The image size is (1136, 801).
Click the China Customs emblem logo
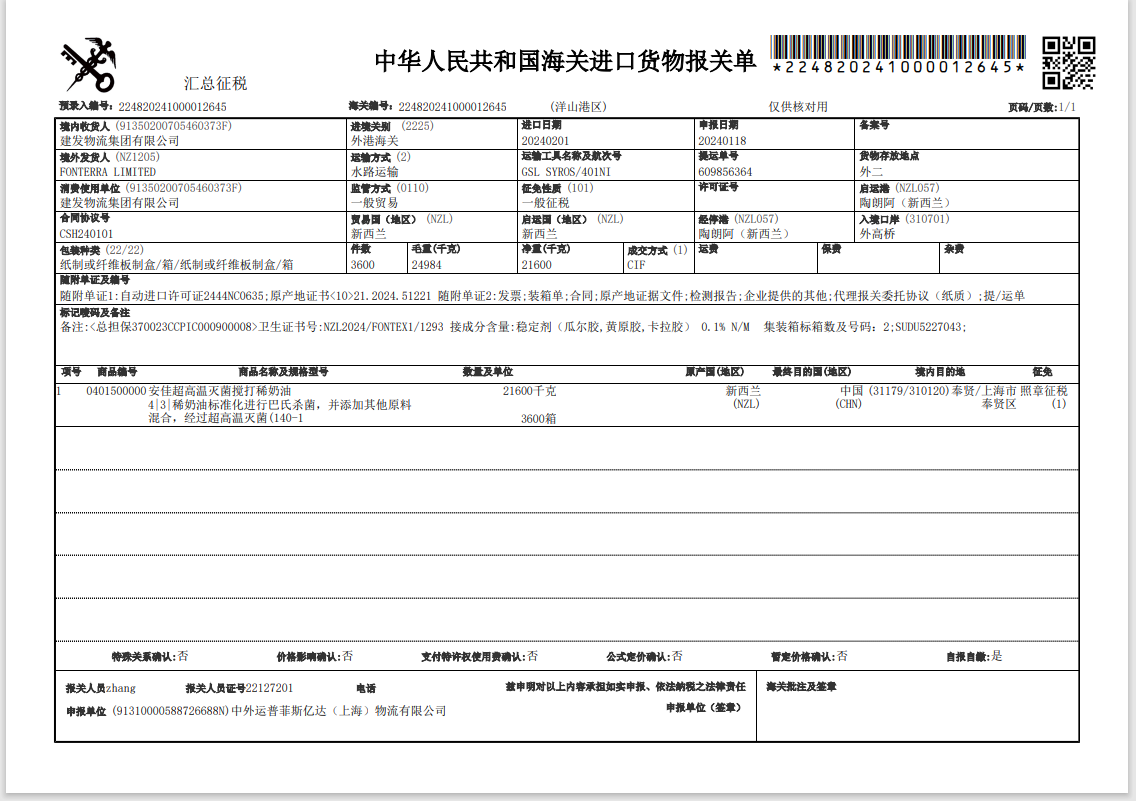(88, 66)
